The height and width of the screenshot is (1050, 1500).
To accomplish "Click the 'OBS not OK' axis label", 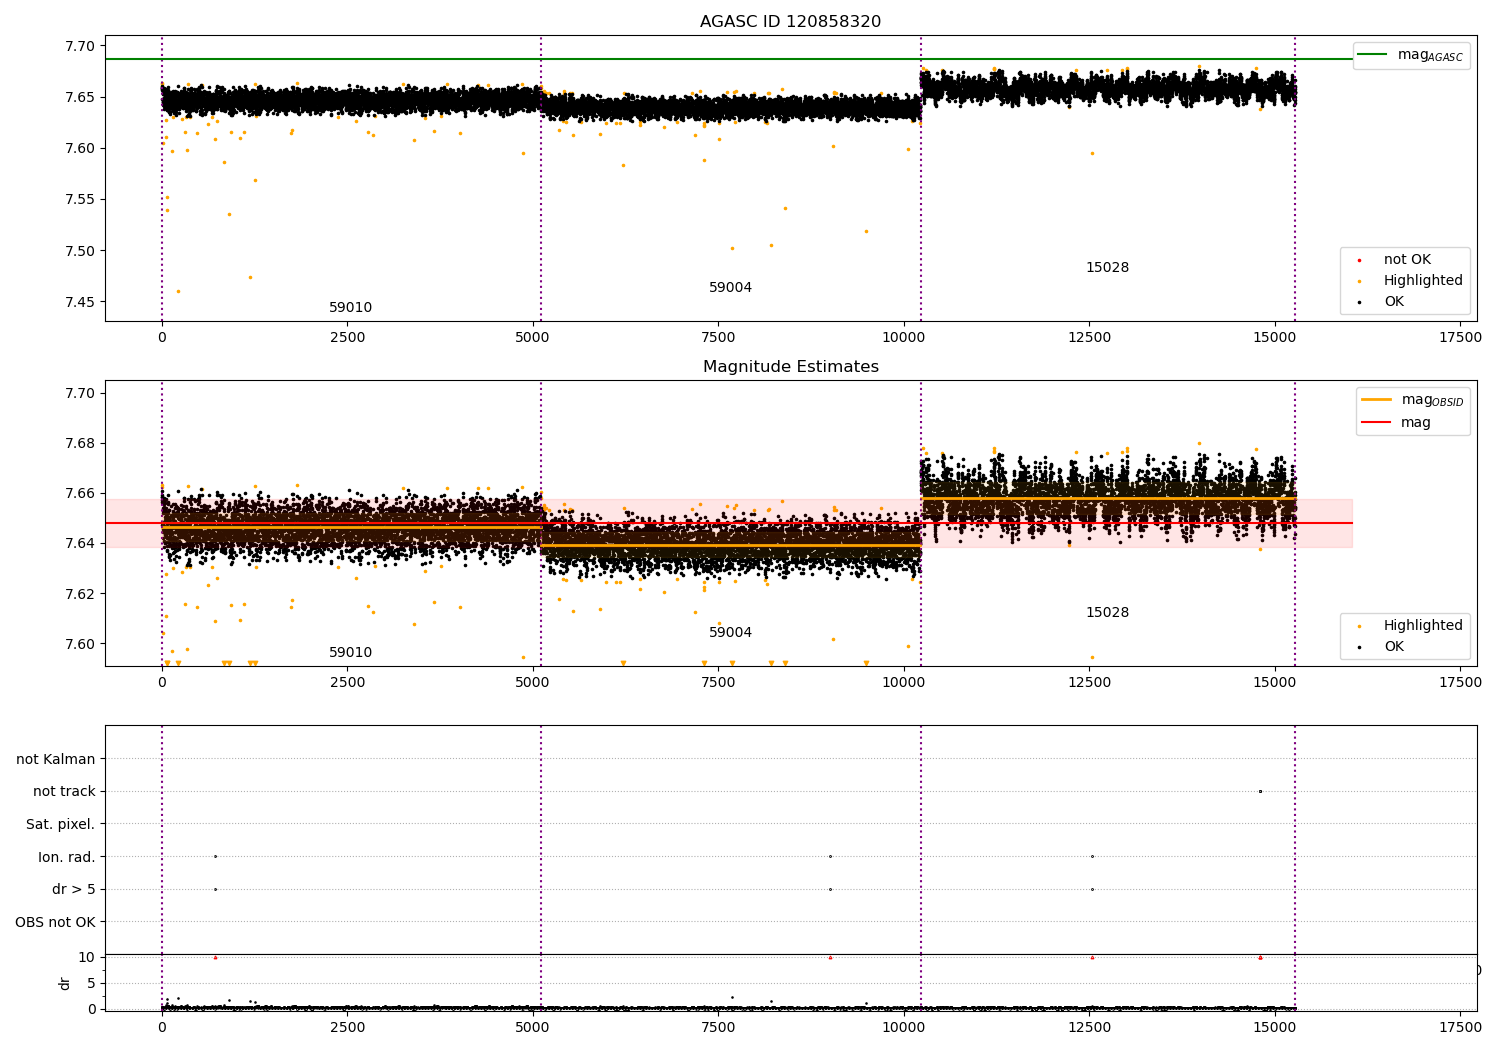I will coord(55,922).
